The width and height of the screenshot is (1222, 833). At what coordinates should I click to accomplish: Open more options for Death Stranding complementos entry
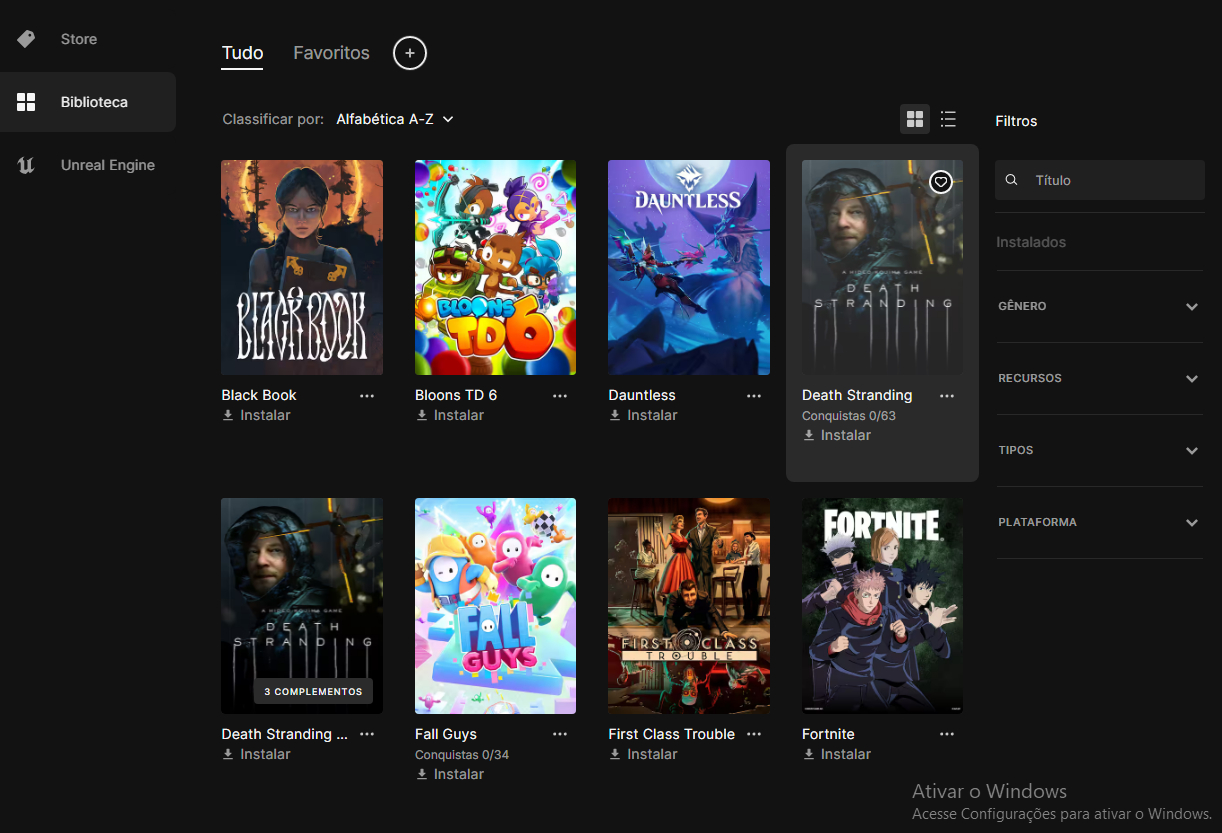click(x=367, y=734)
